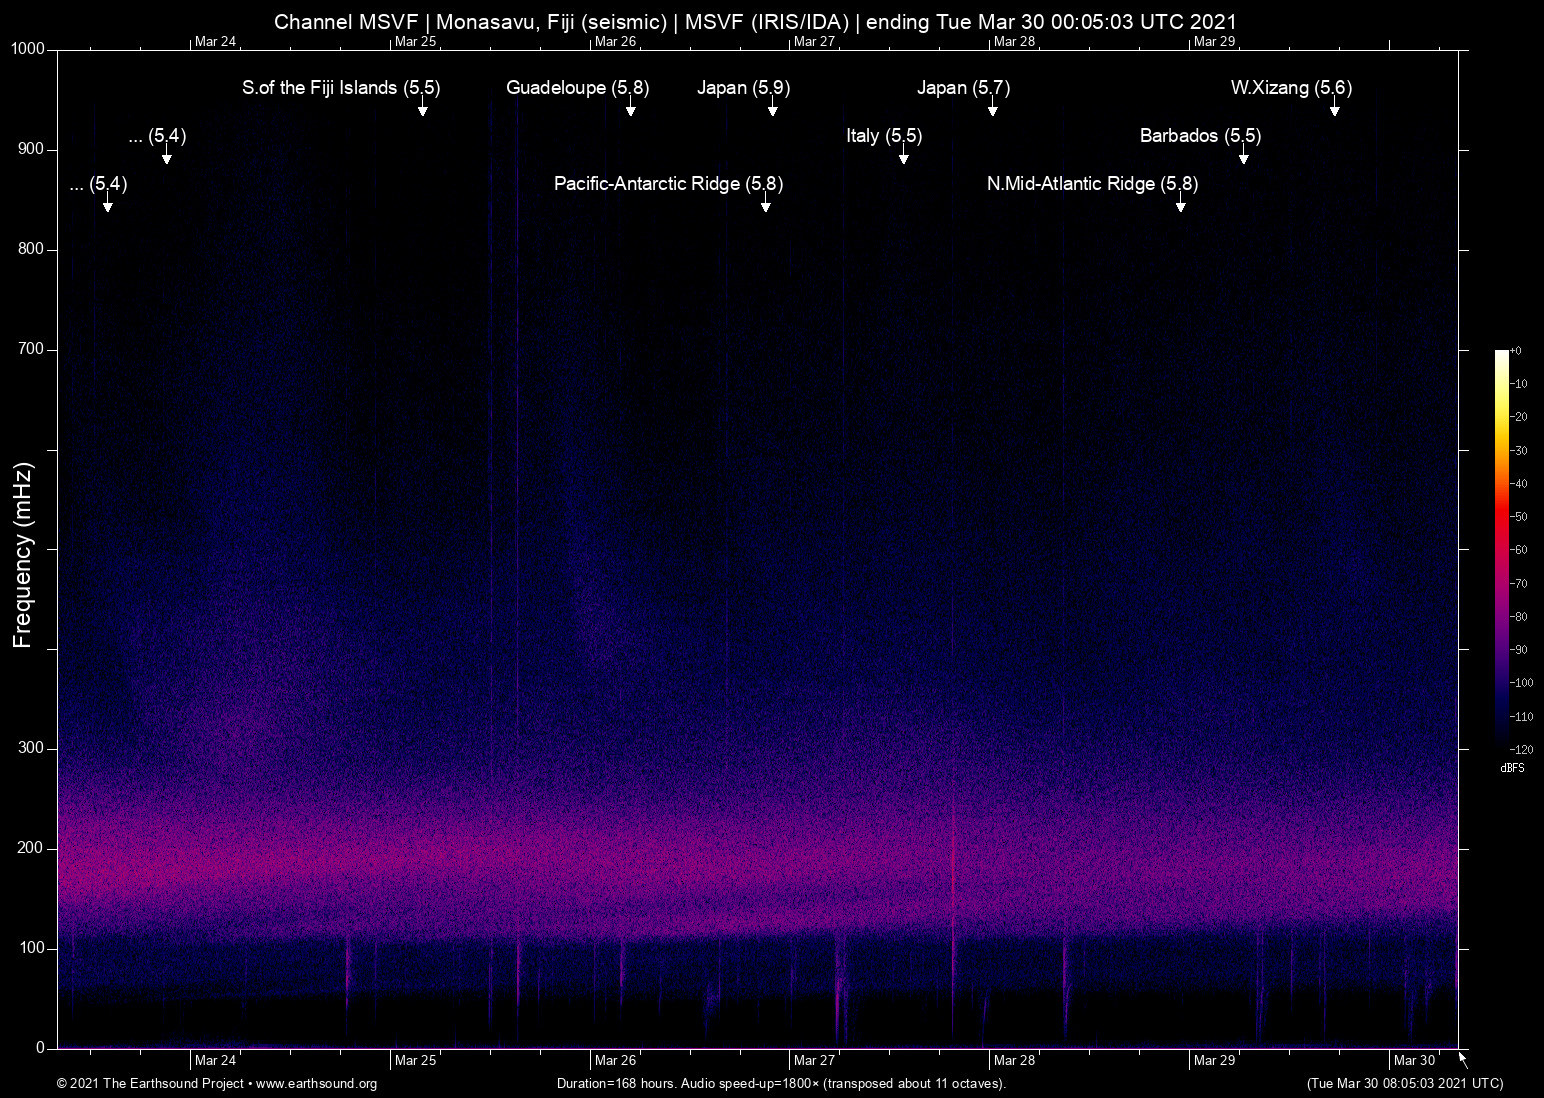This screenshot has width=1544, height=1098.
Task: Click arrow below Pacific-Antarctic Ridge (5.8)
Action: click(x=766, y=205)
